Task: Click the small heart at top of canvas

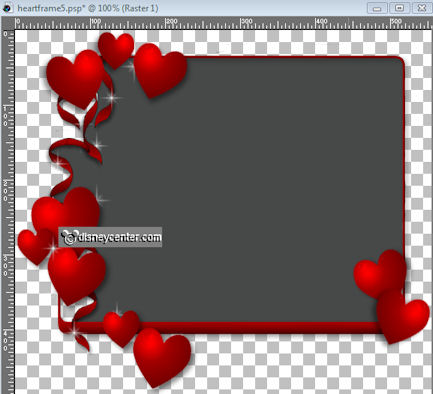Action: pyautogui.click(x=116, y=50)
